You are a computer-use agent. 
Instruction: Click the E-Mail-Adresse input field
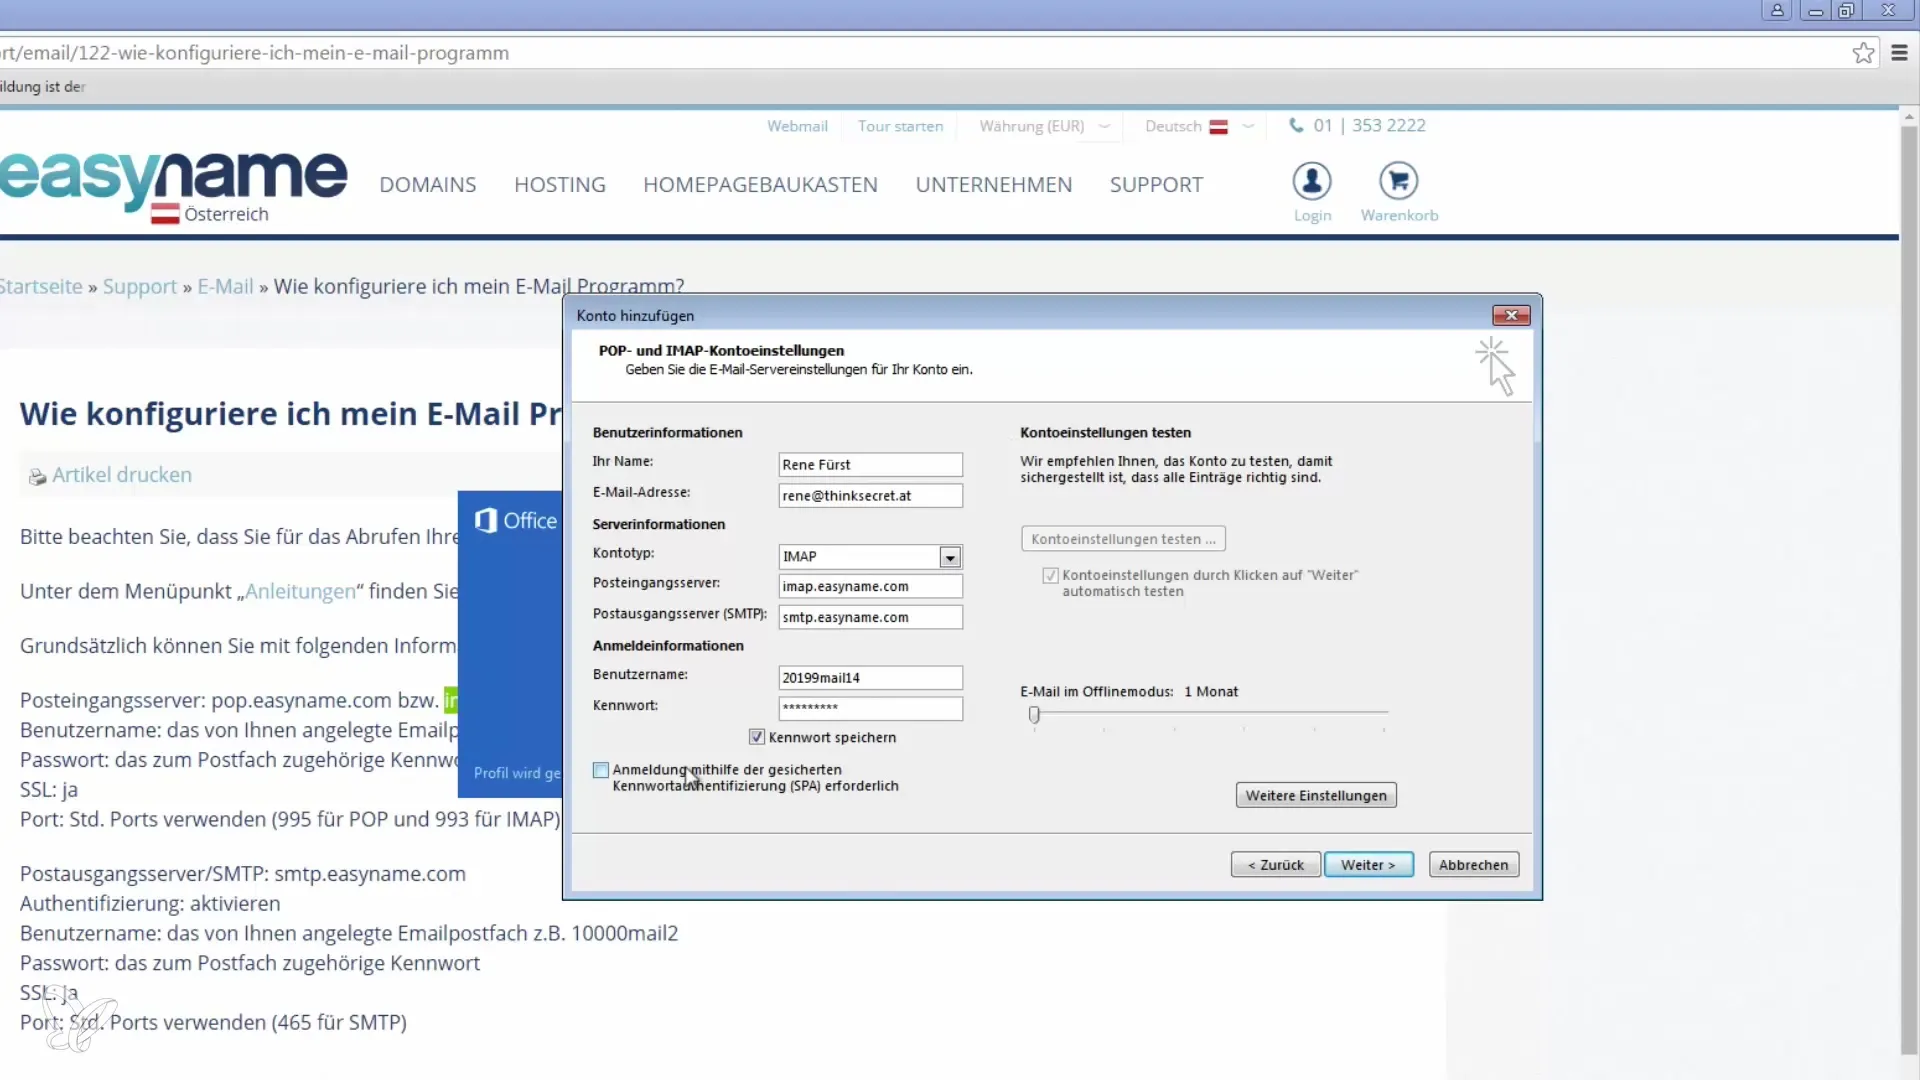coord(870,496)
